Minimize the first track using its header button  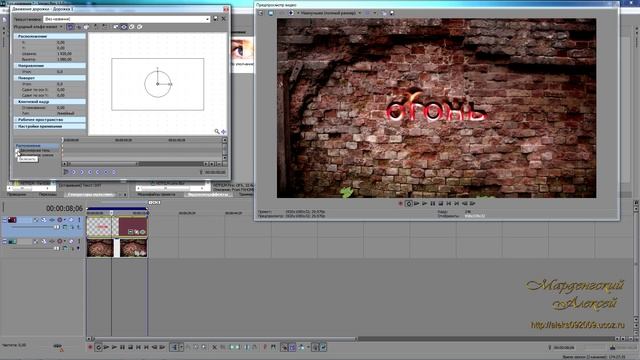pos(5,220)
